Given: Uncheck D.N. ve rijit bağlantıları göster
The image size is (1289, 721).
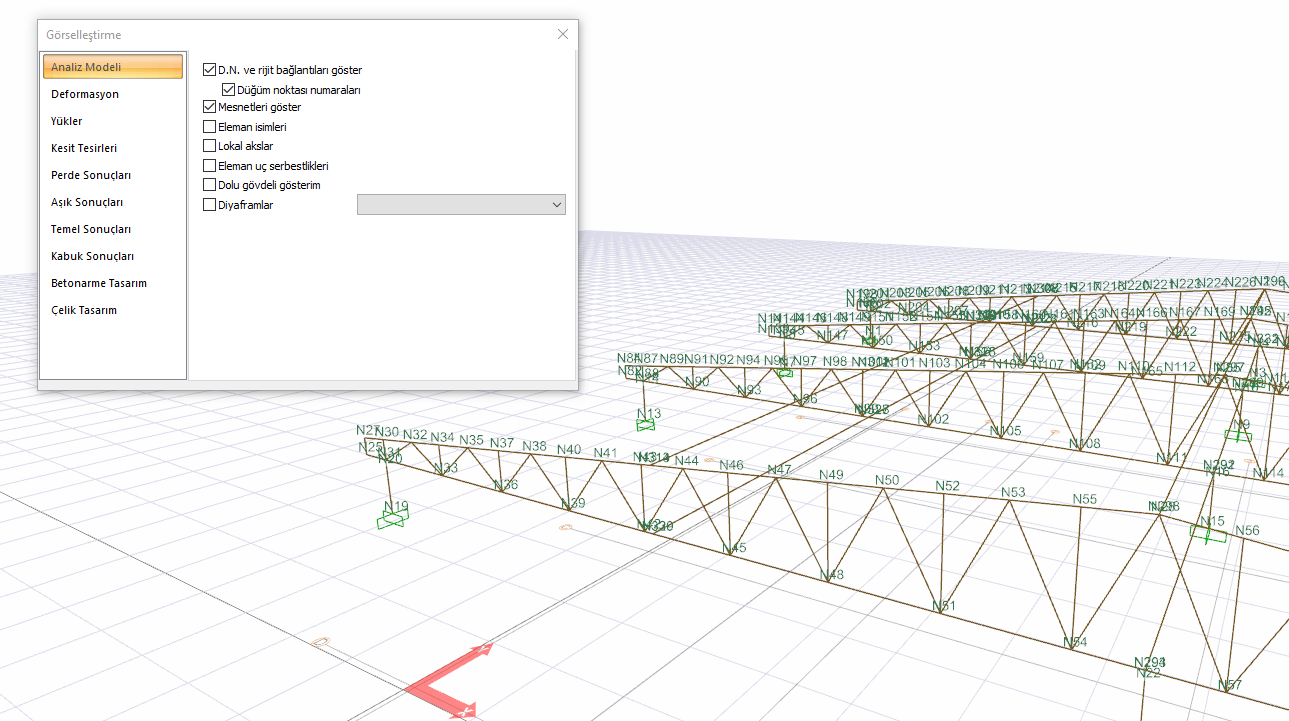Looking at the screenshot, I should (x=209, y=70).
